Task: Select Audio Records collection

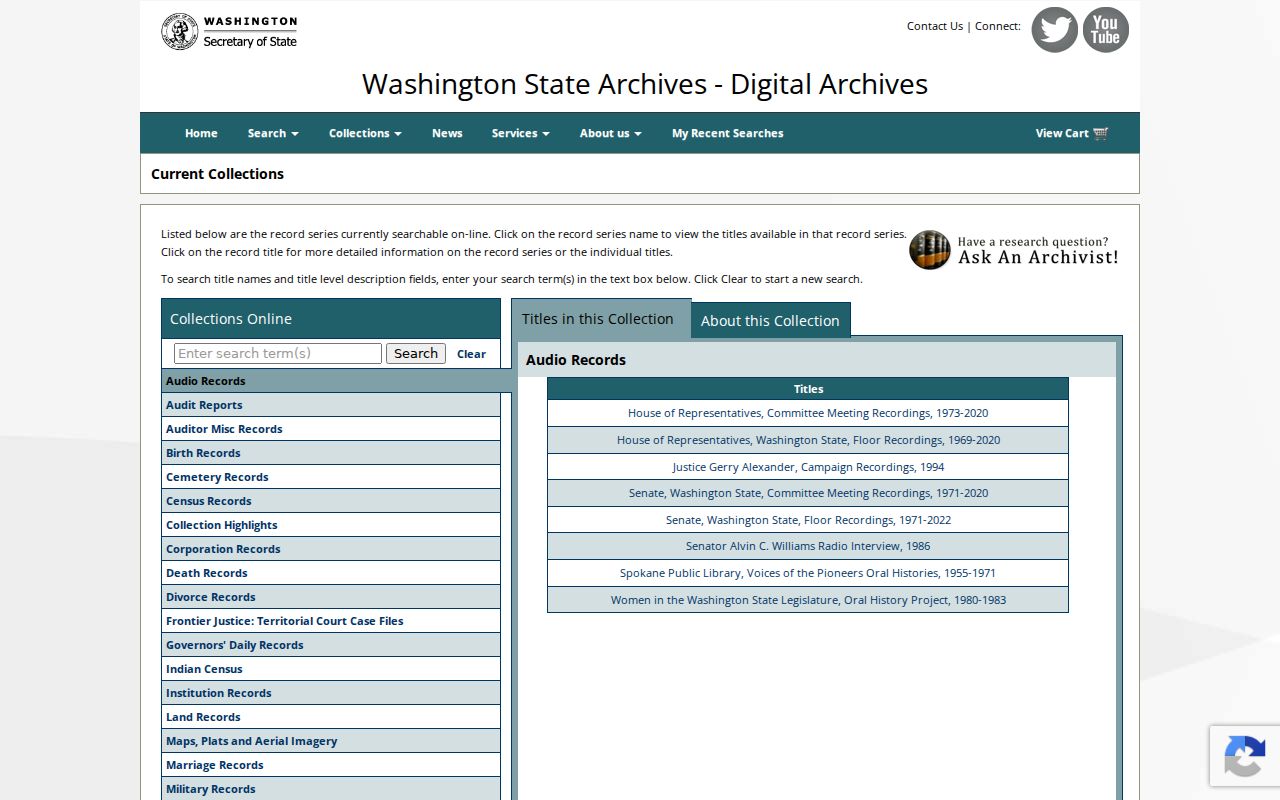Action: tap(331, 381)
